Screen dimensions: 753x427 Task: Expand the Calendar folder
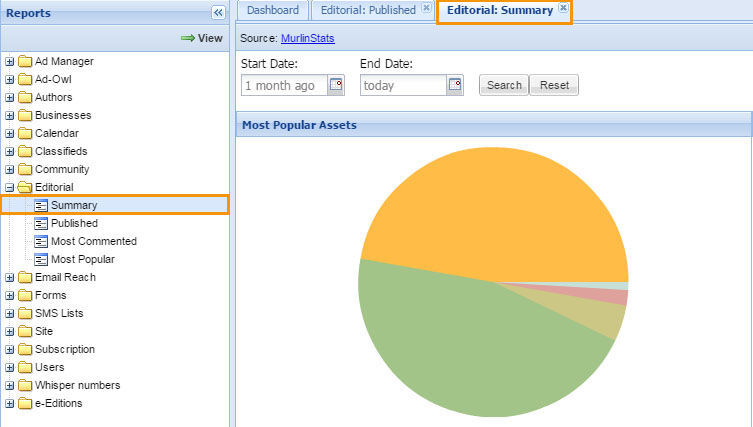10,134
